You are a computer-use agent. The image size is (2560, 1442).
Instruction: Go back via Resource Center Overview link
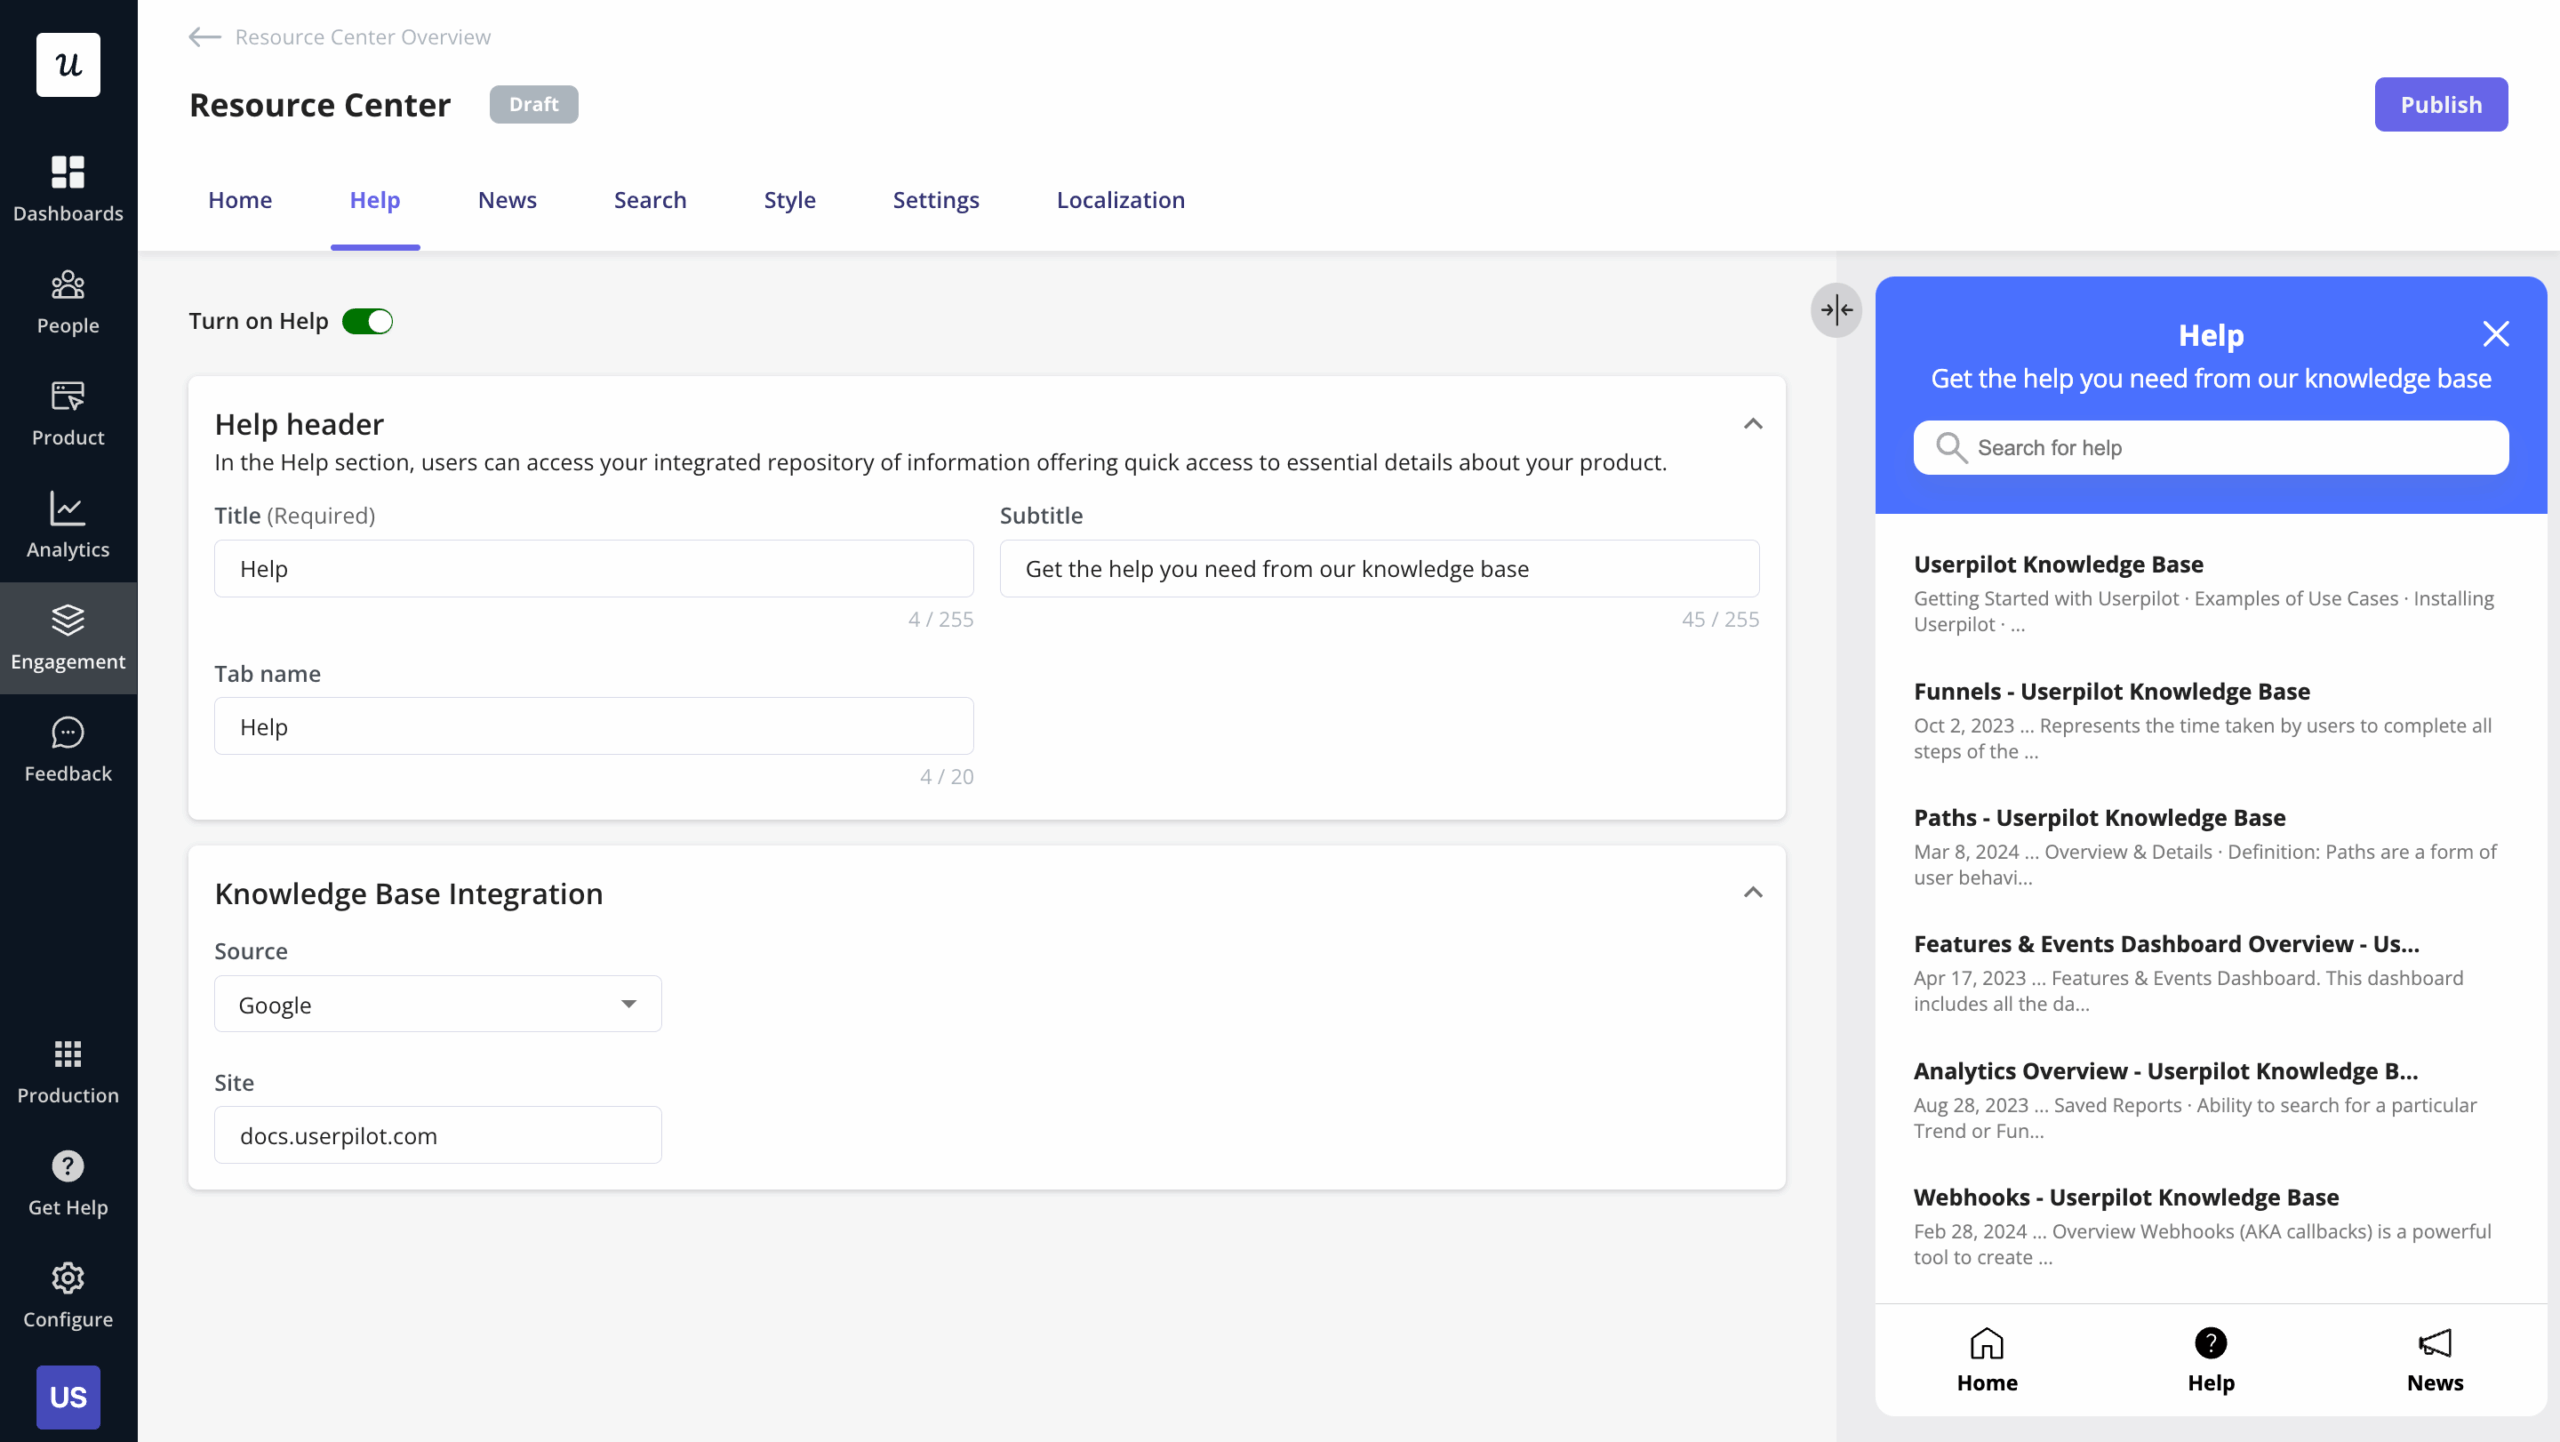point(340,37)
